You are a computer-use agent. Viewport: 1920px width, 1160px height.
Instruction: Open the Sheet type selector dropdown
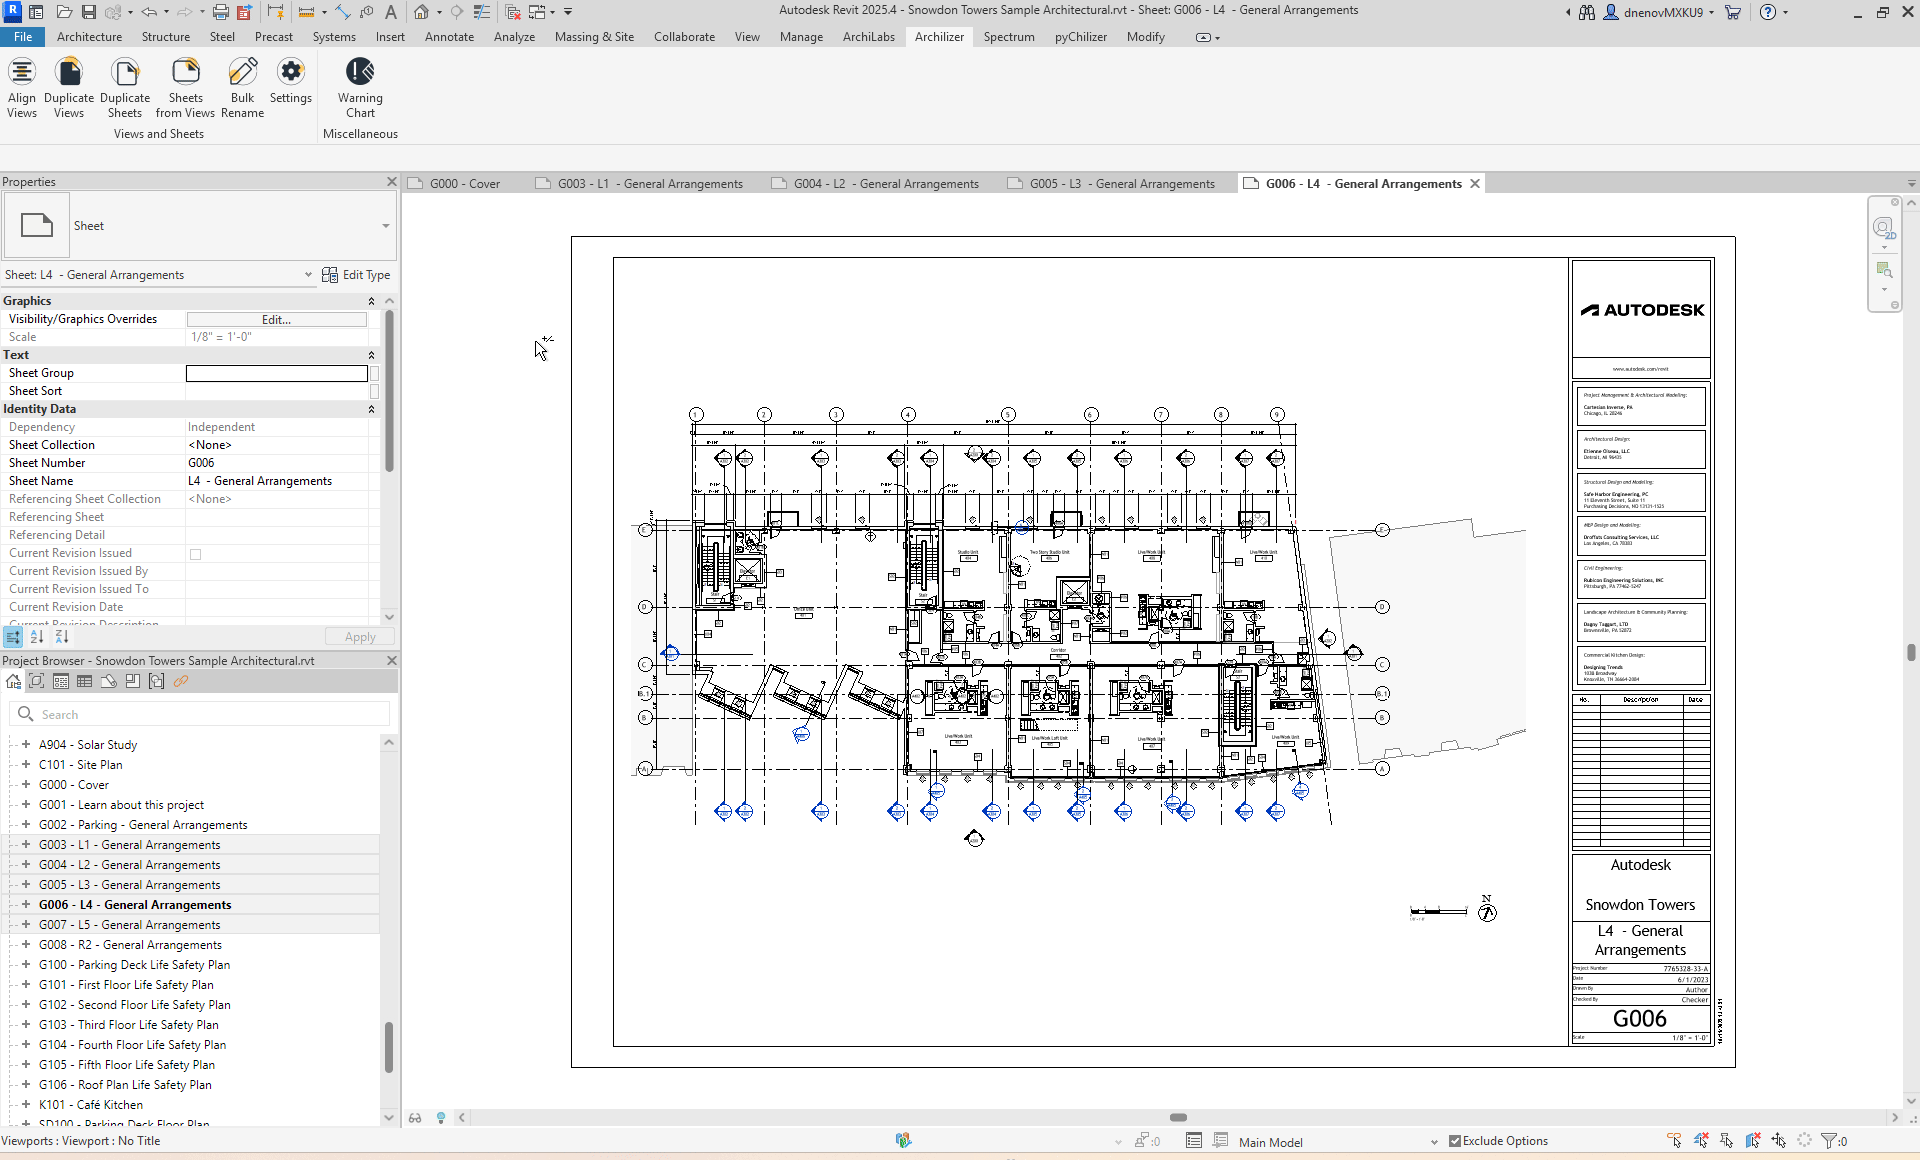coord(385,226)
